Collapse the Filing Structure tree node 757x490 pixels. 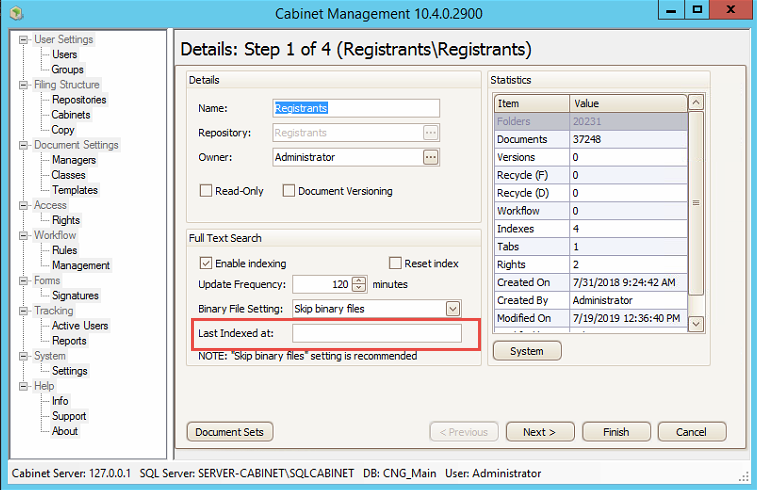[23, 85]
